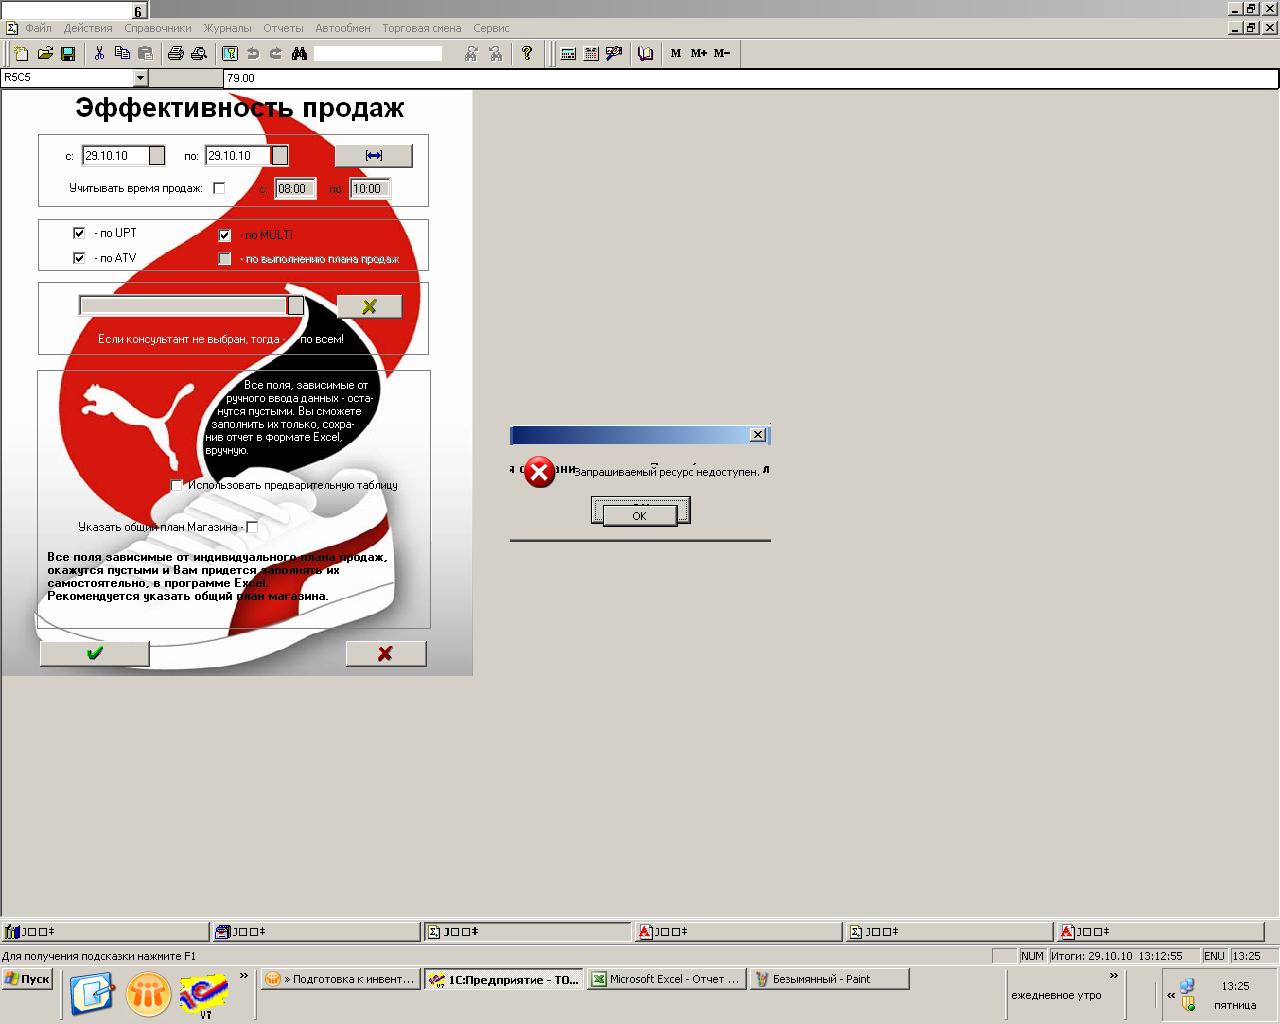Click the Help question mark icon
Viewport: 1280px width, 1024px height.
[527, 54]
